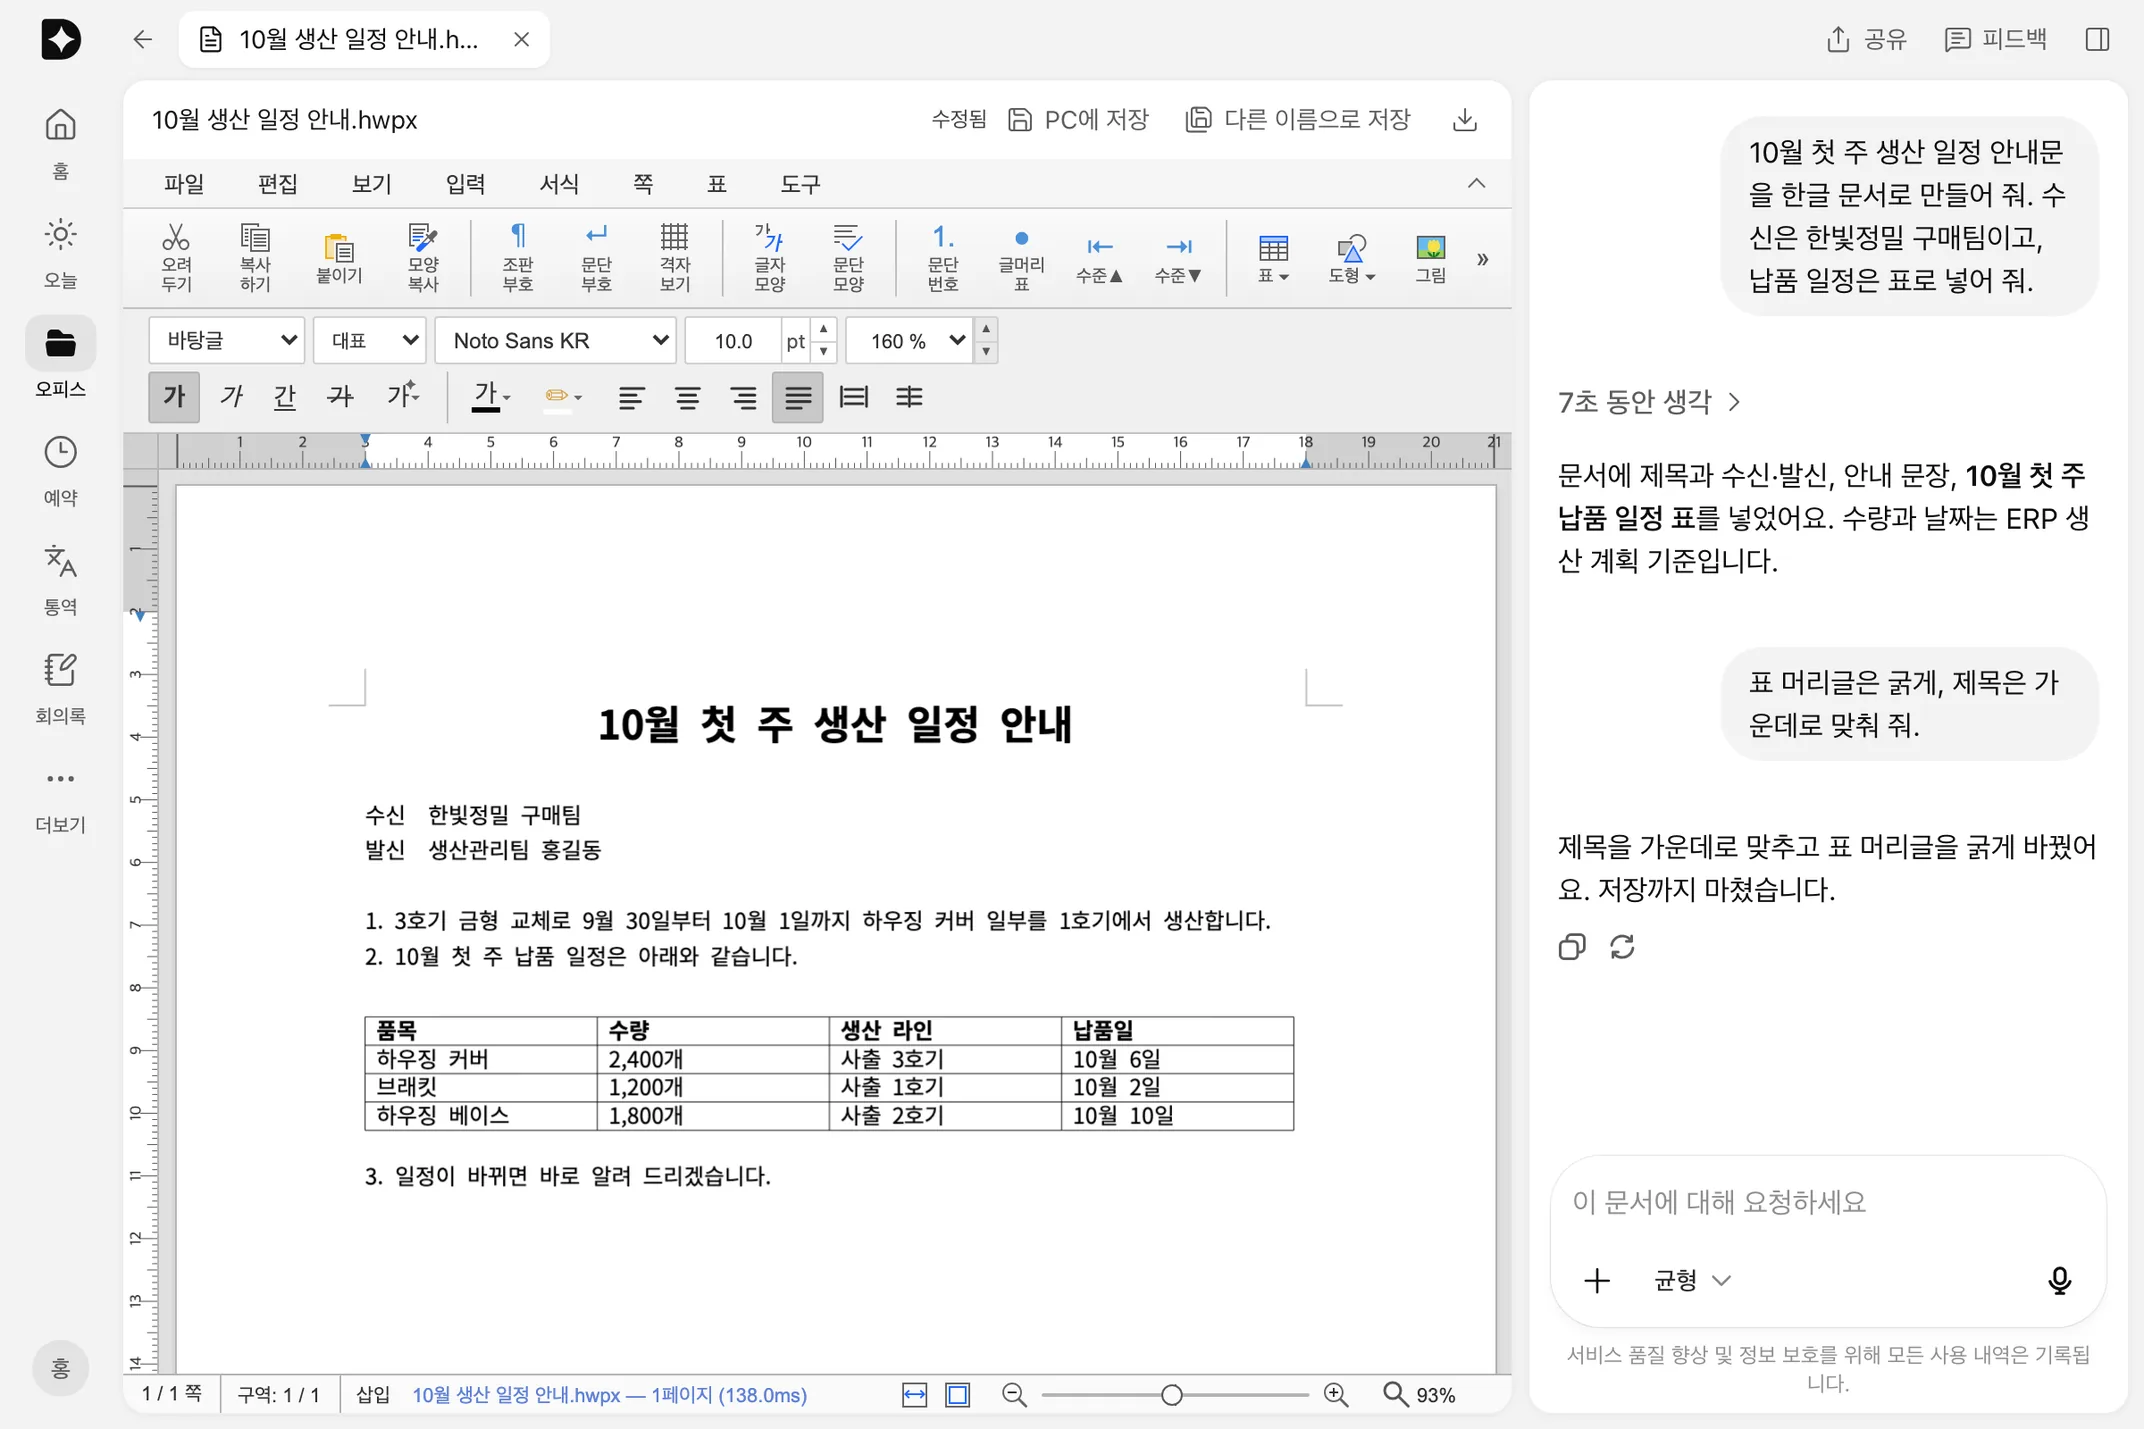Regenerate the assistant response icon
2144x1429 pixels.
[x=1622, y=946]
